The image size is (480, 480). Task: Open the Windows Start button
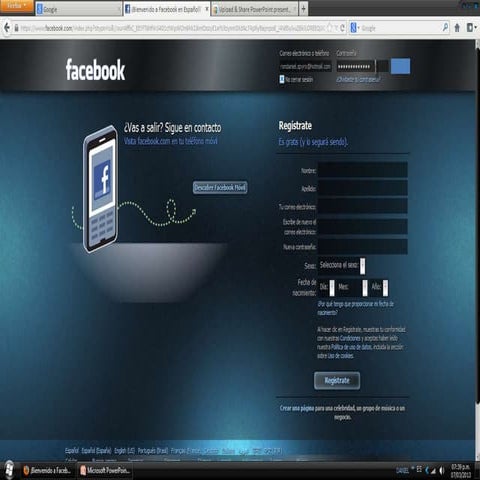tap(9, 470)
